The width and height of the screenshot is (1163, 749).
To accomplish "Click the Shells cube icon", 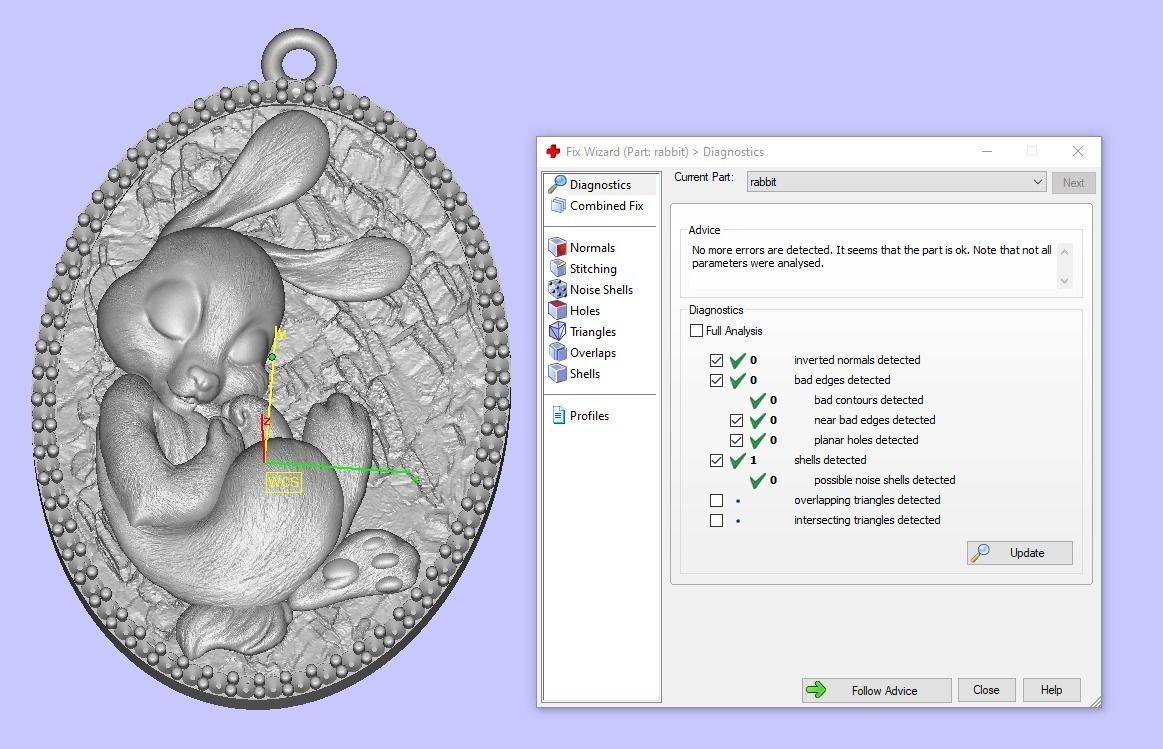I will click(x=557, y=373).
